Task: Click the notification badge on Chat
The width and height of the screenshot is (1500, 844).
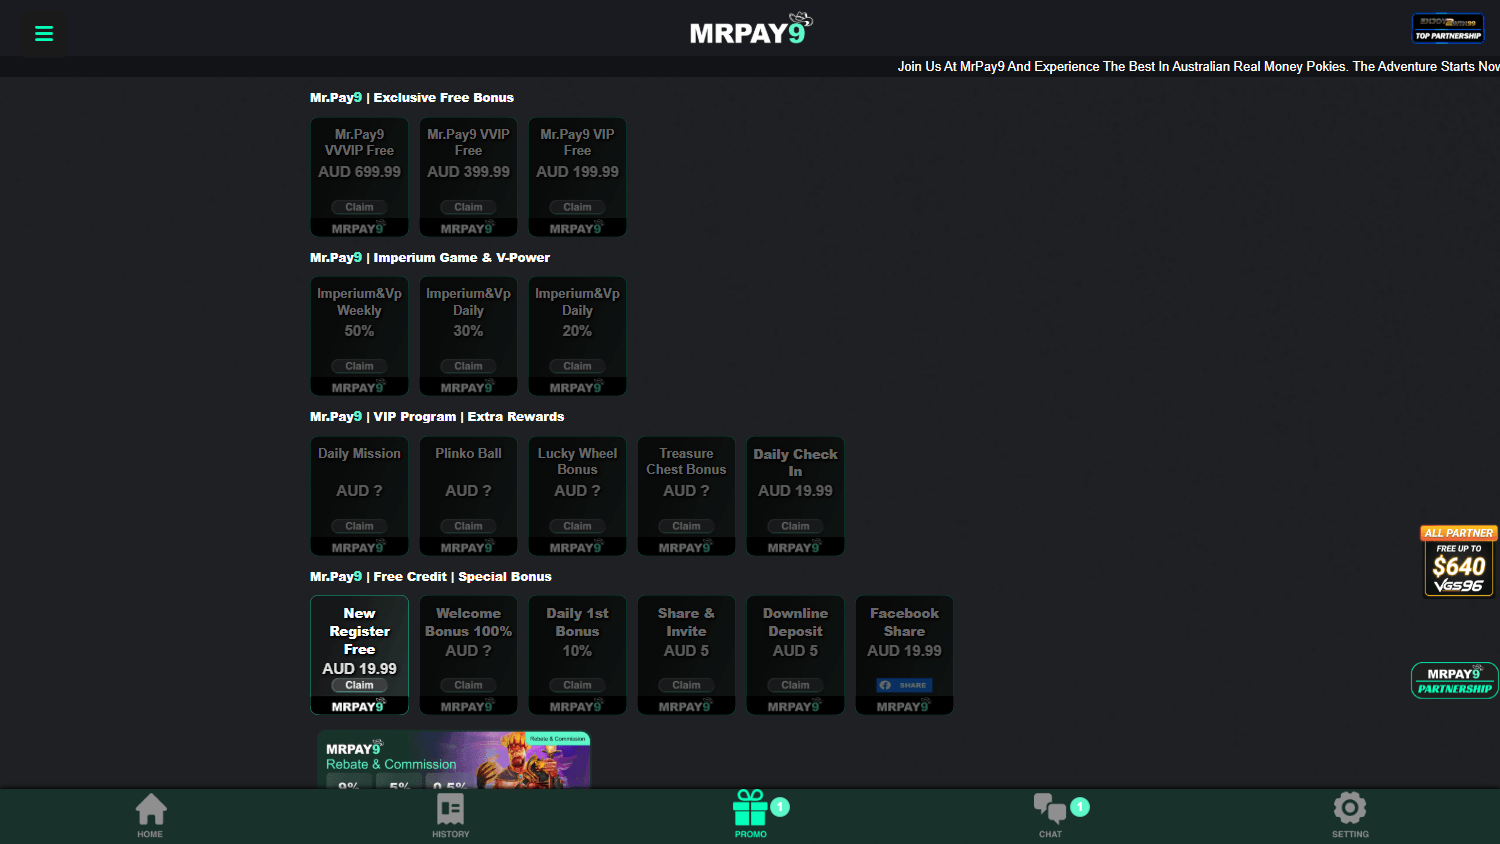Action: click(x=1080, y=807)
